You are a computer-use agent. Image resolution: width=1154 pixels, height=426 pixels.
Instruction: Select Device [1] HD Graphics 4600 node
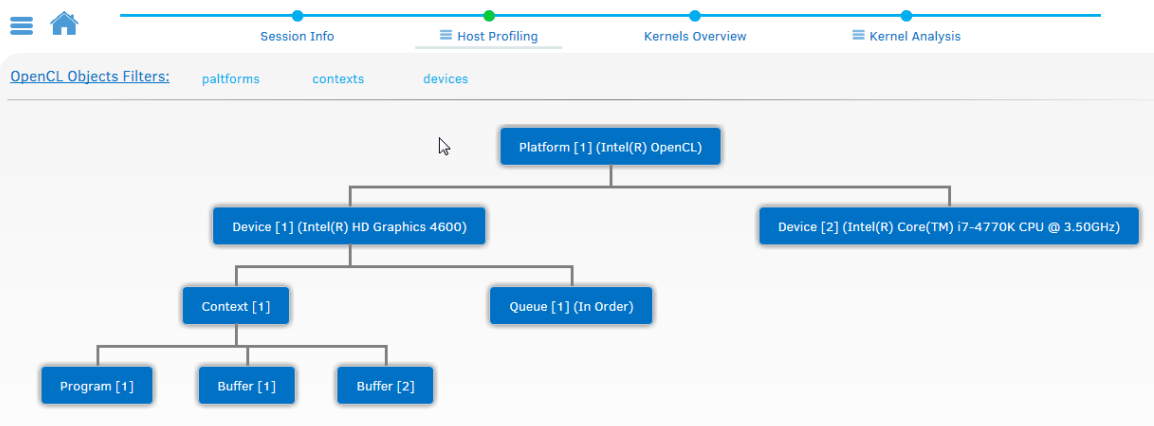[x=349, y=227]
